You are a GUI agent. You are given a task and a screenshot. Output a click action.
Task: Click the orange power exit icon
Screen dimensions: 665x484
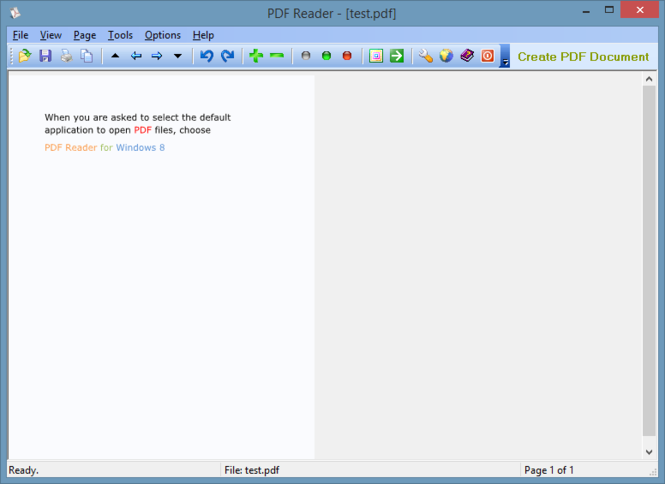488,56
